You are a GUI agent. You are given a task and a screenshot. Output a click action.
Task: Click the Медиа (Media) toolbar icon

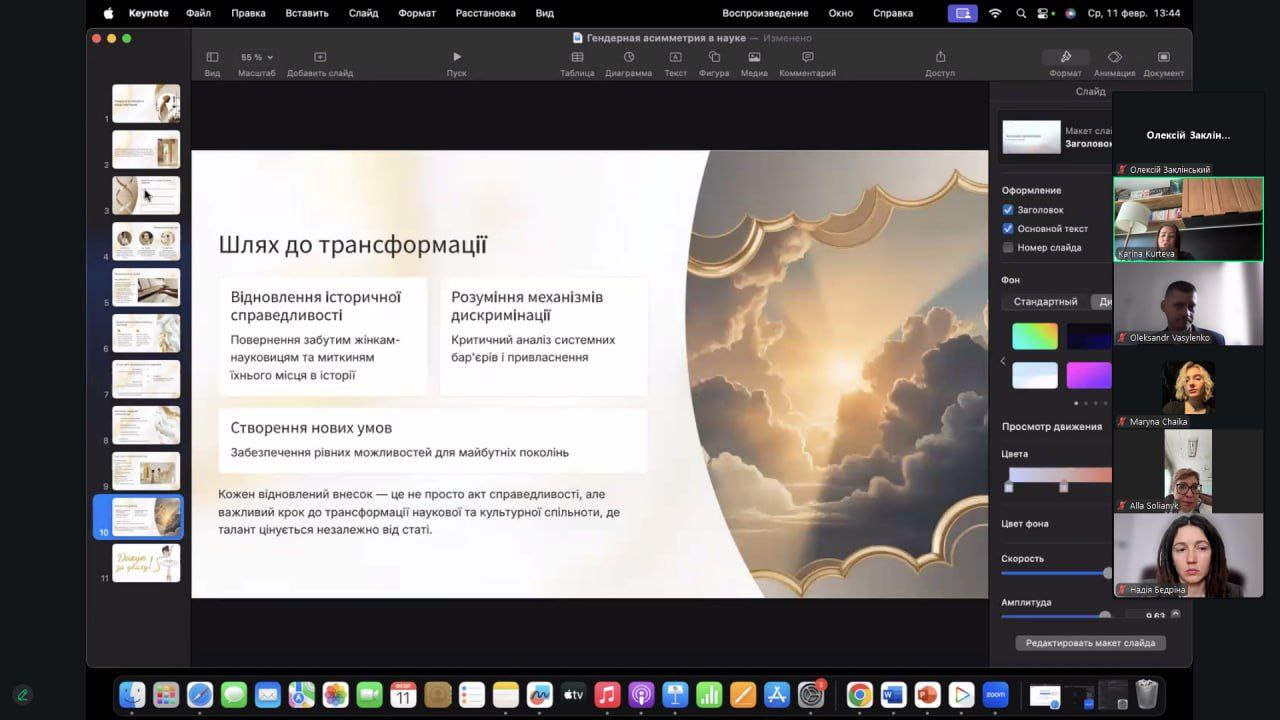pos(754,58)
